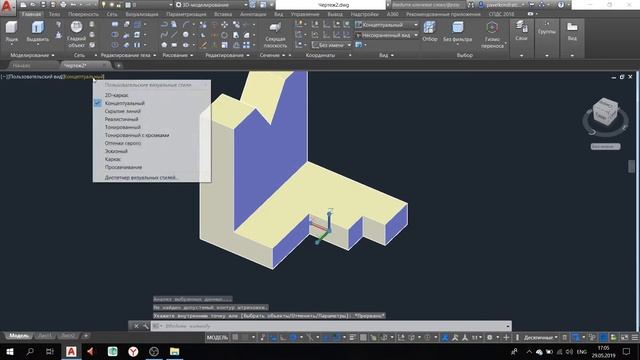
Task: Click the Section Plane (Секущая плоскость) tool
Action: click(x=275, y=35)
